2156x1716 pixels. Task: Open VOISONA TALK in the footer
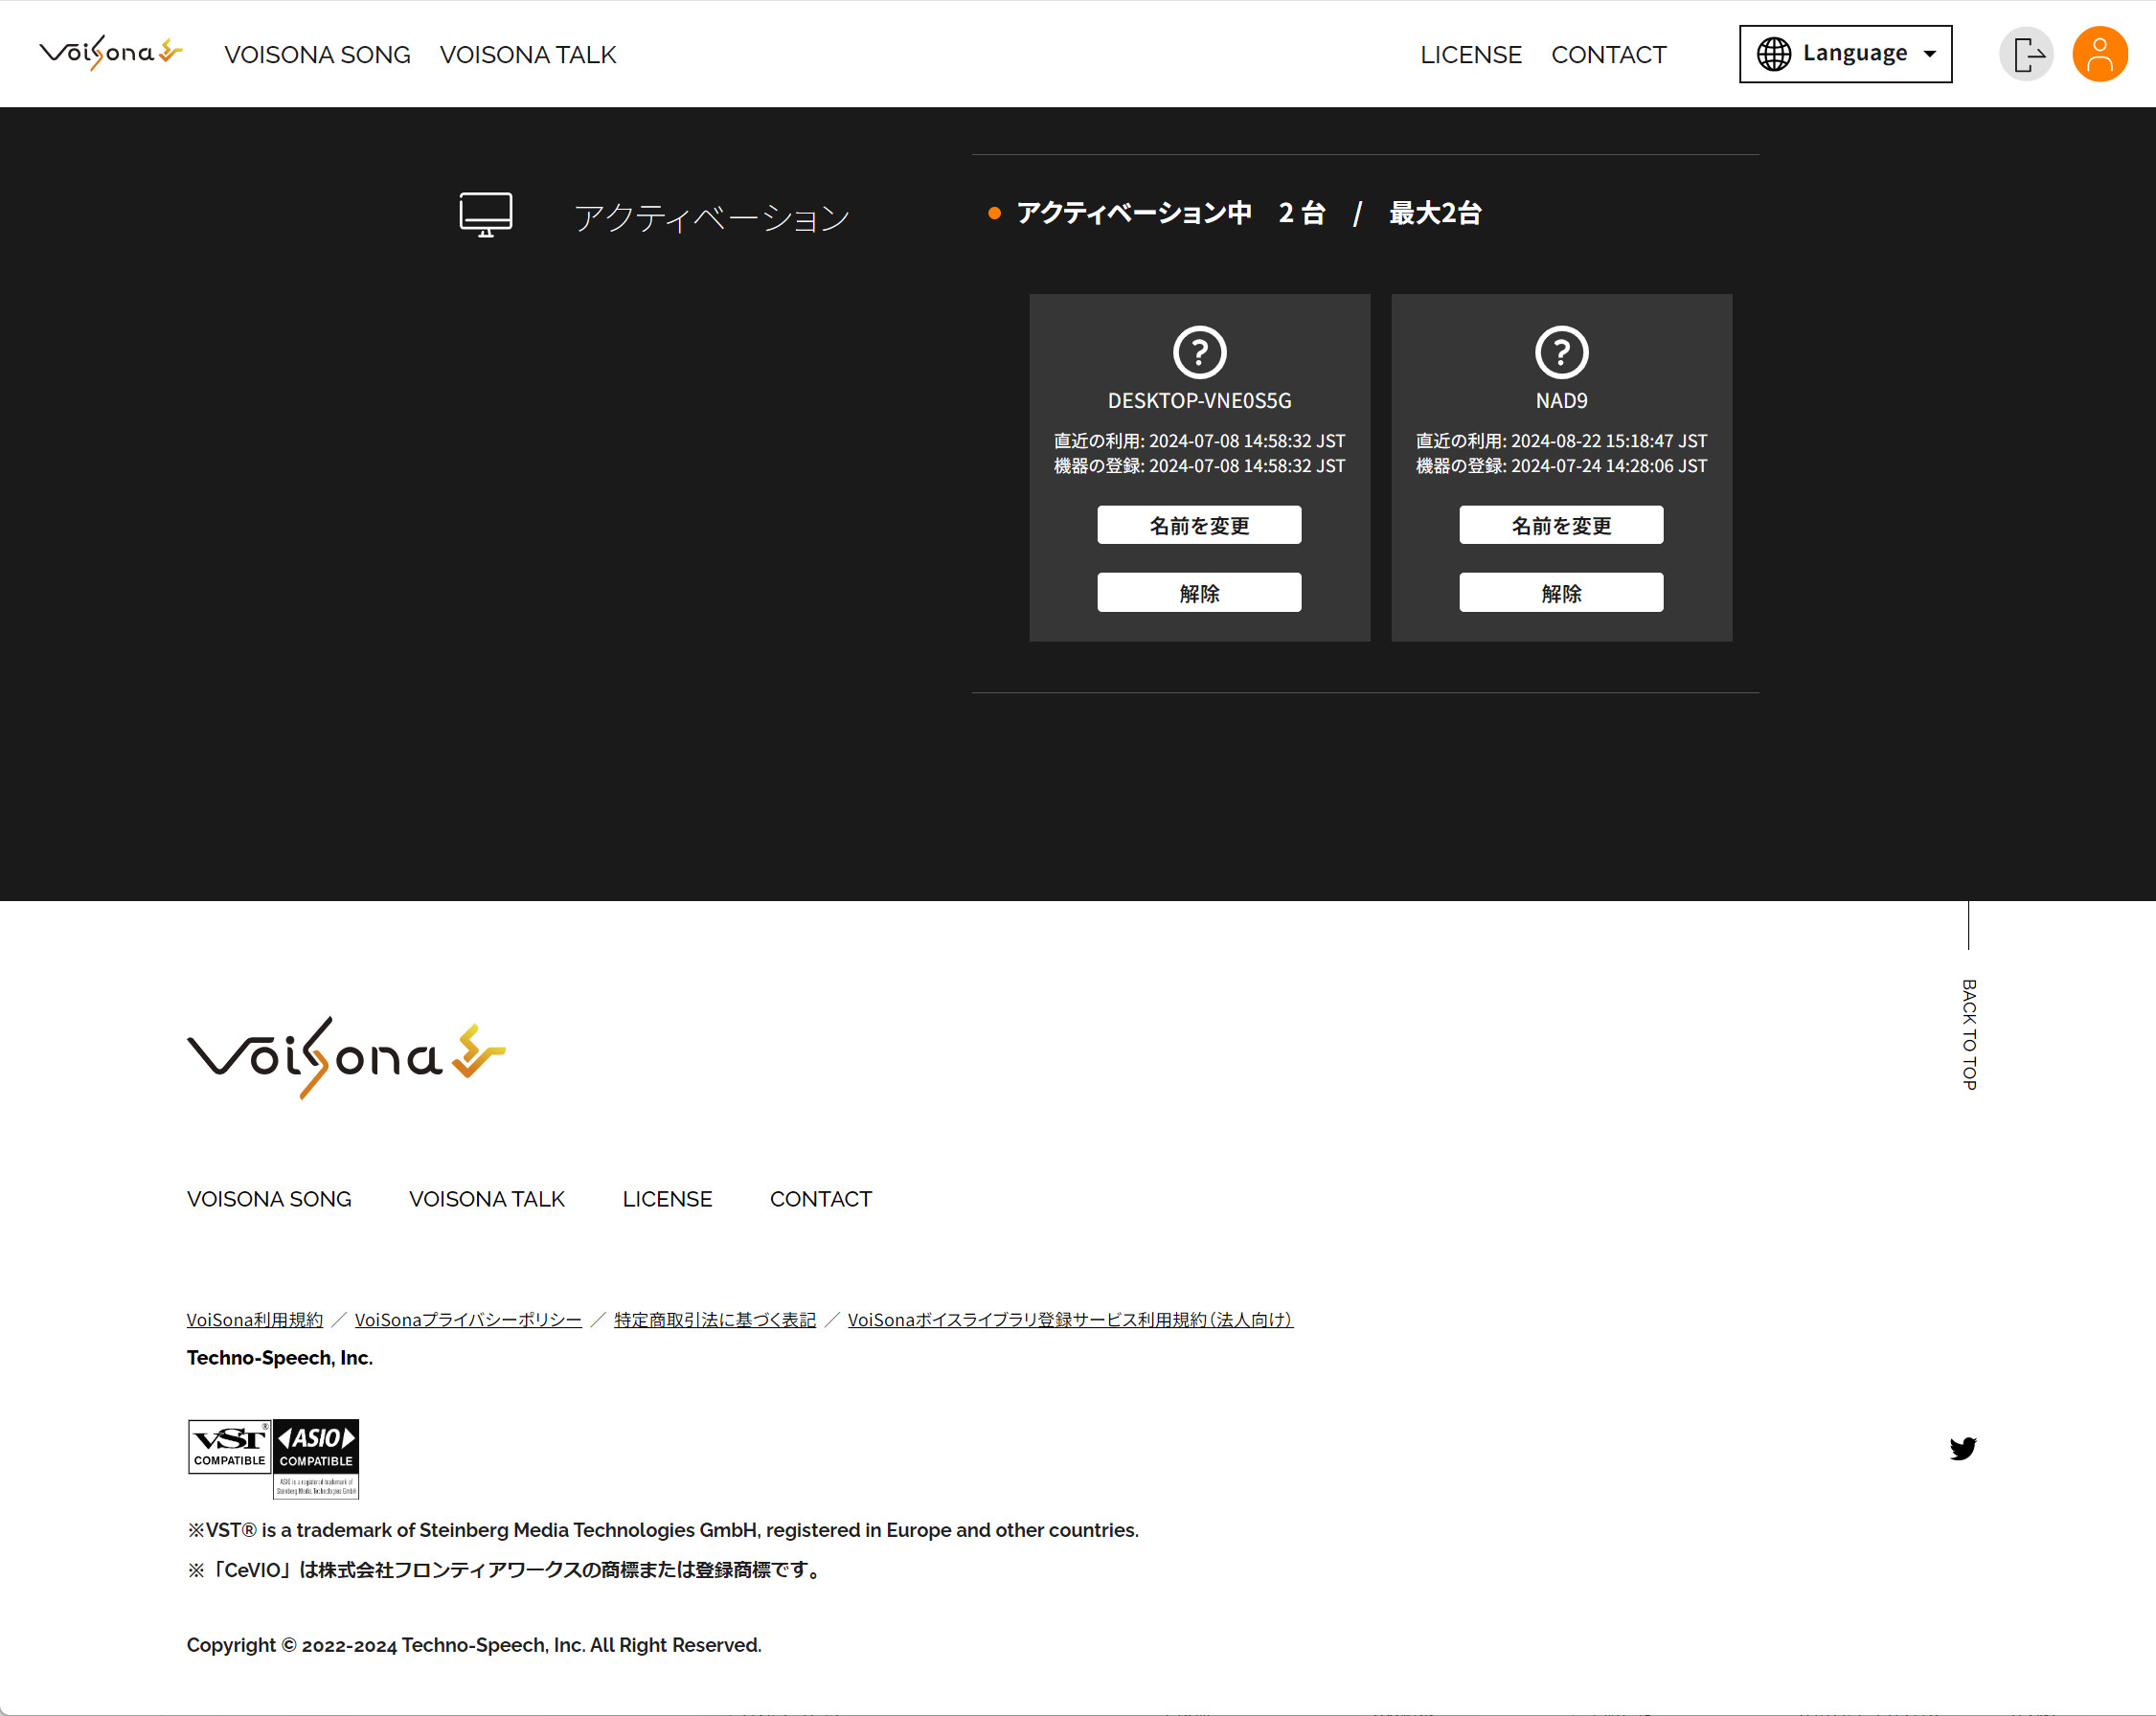pyautogui.click(x=487, y=1199)
